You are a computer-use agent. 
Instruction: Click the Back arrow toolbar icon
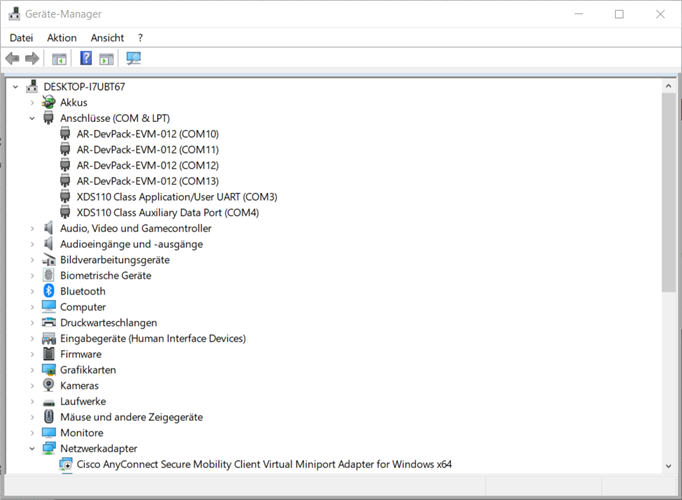(12, 58)
